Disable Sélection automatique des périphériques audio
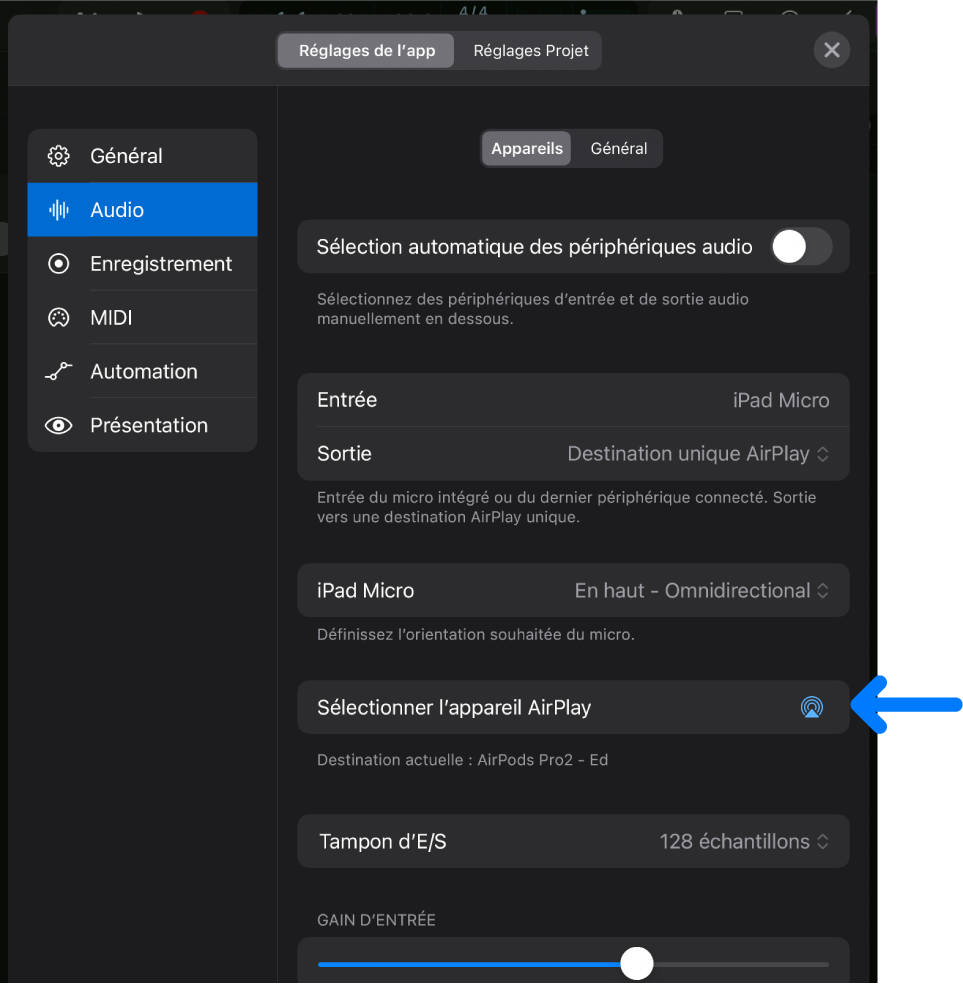 [x=800, y=246]
